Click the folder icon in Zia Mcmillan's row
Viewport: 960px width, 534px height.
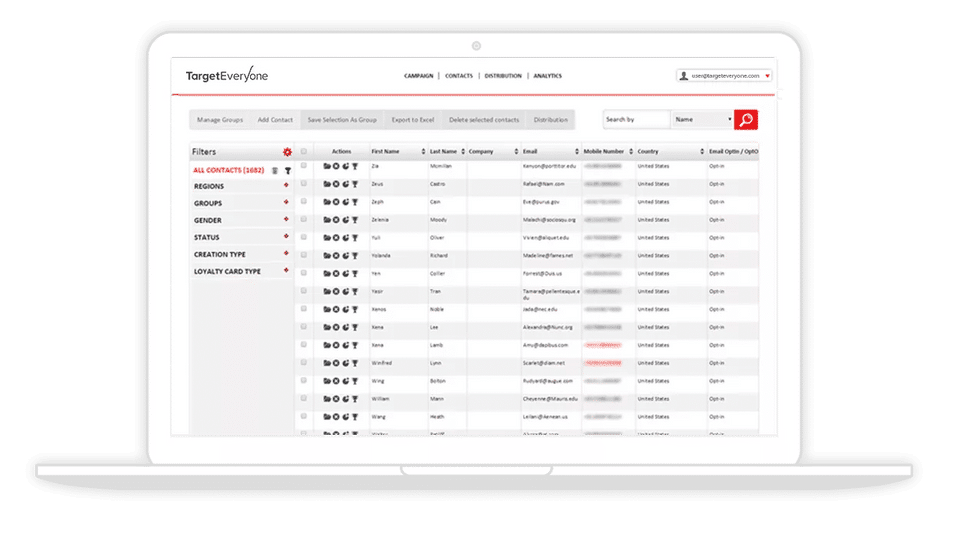[327, 166]
